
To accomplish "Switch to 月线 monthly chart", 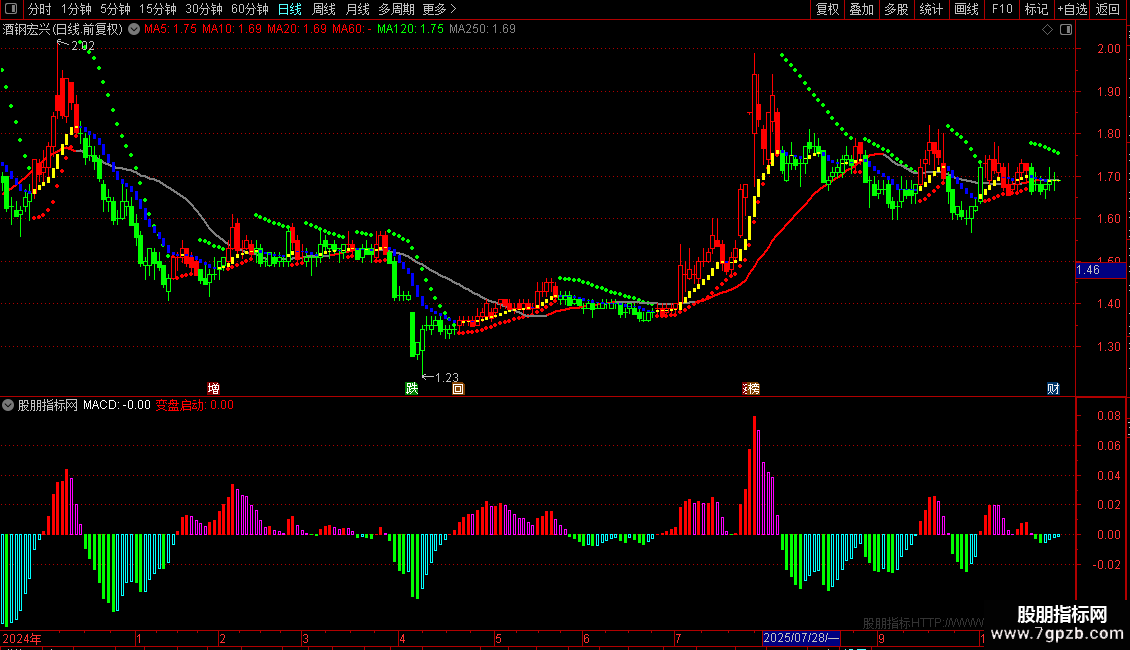I will [x=357, y=9].
